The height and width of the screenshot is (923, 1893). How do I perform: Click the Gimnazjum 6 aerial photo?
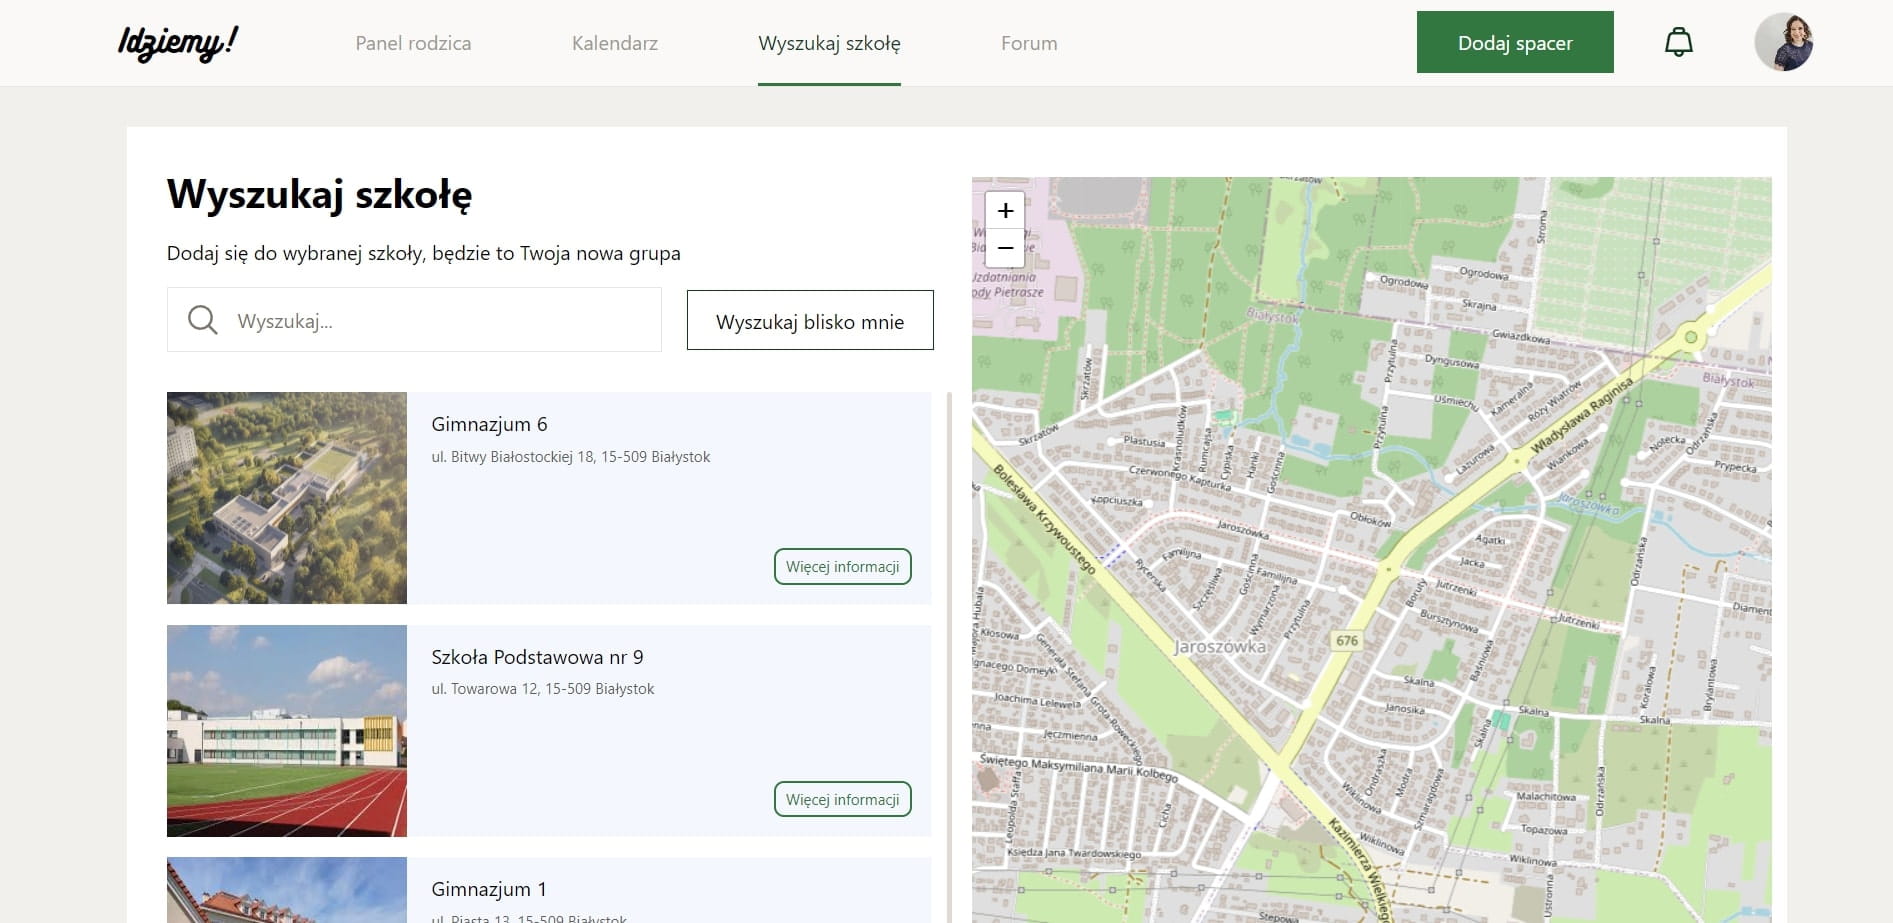[x=287, y=497]
